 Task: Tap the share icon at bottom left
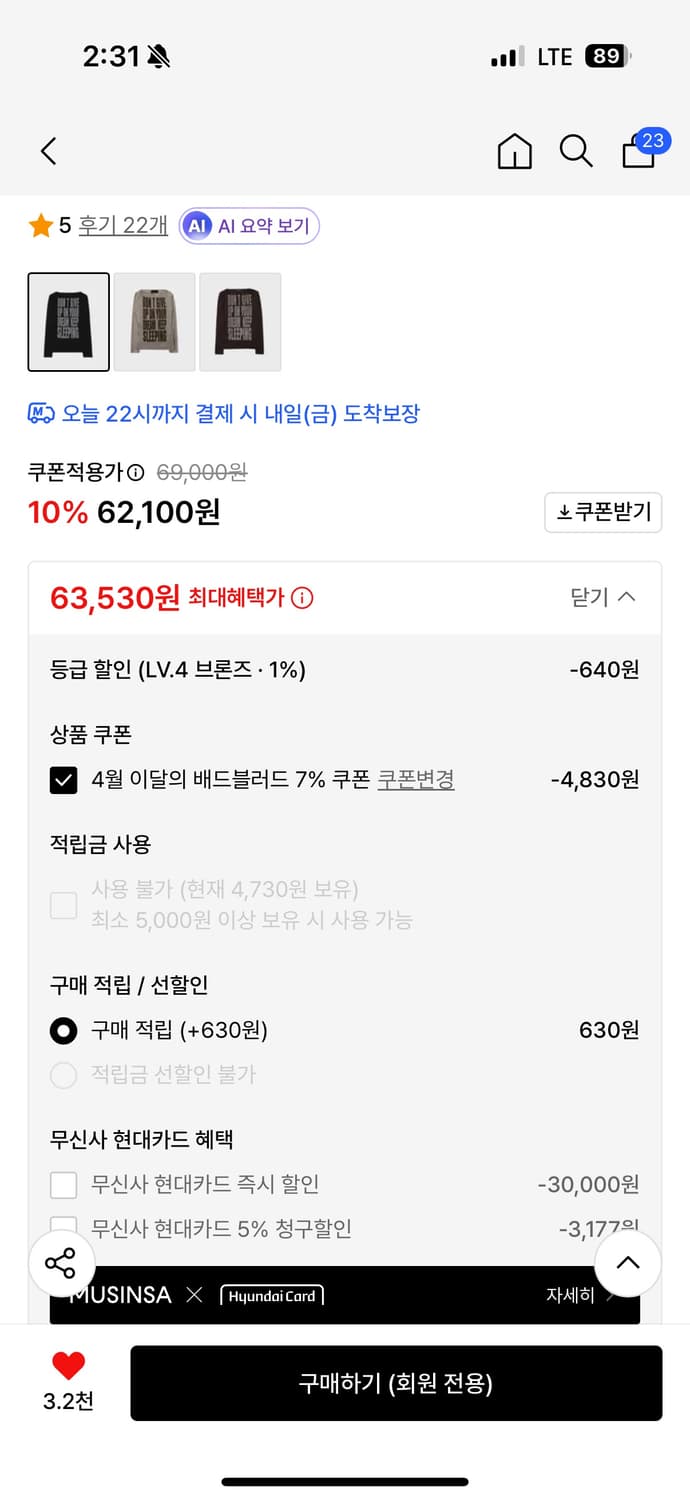[62, 1263]
